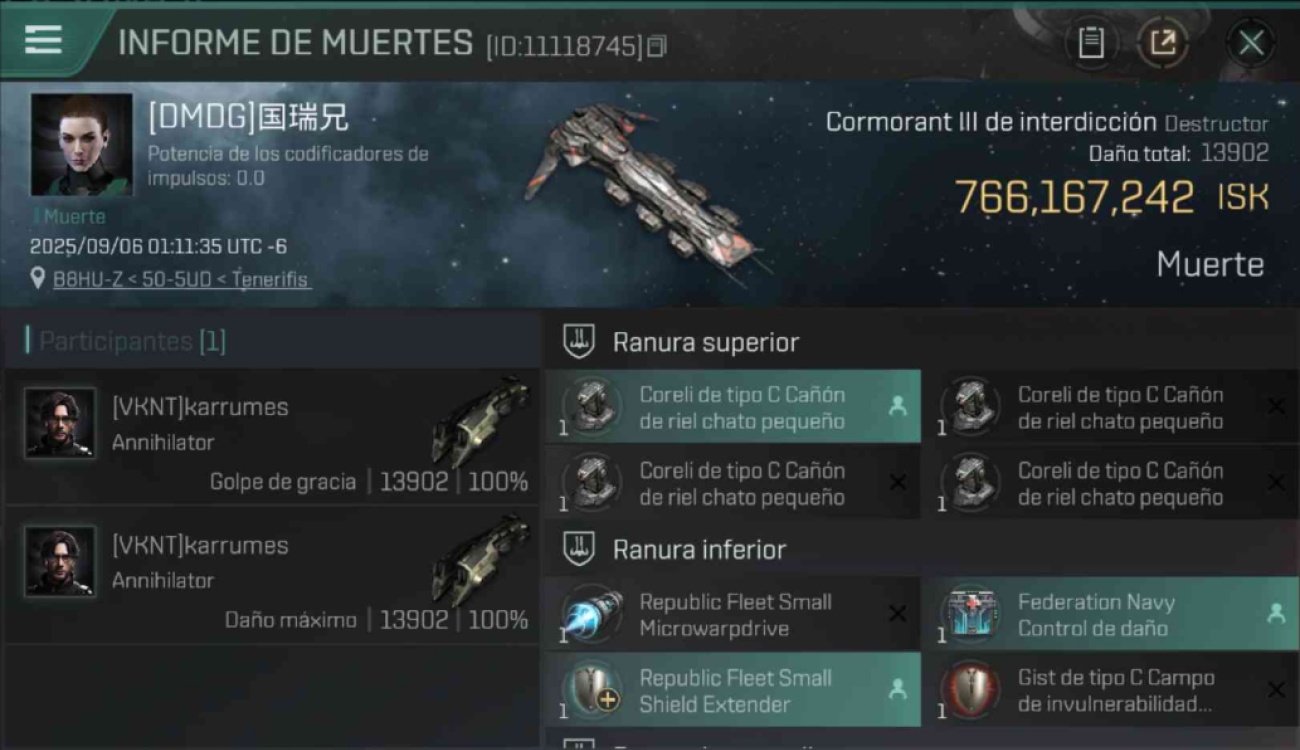This screenshot has height=750, width=1300.
Task: Open the hamburger menu icon
Action: (x=43, y=40)
